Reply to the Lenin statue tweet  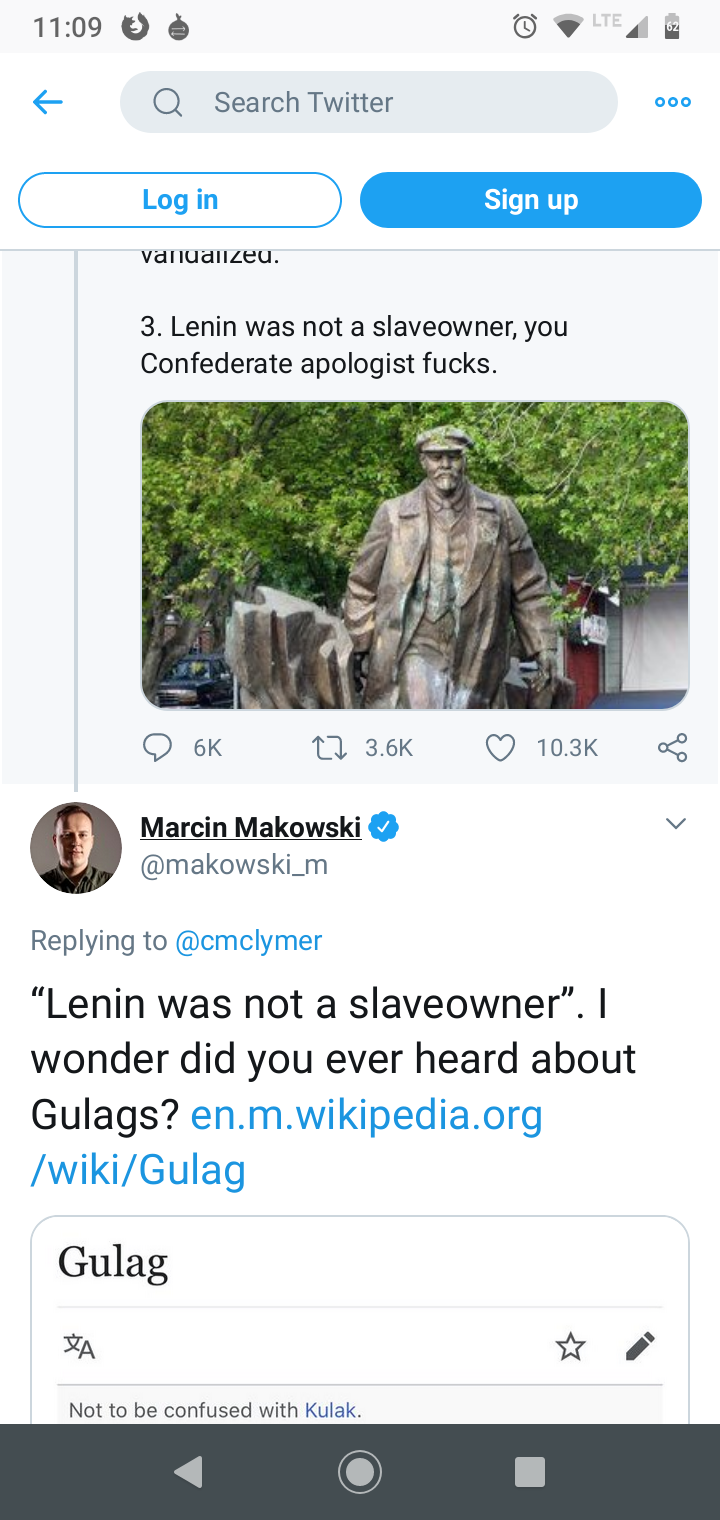(x=157, y=747)
